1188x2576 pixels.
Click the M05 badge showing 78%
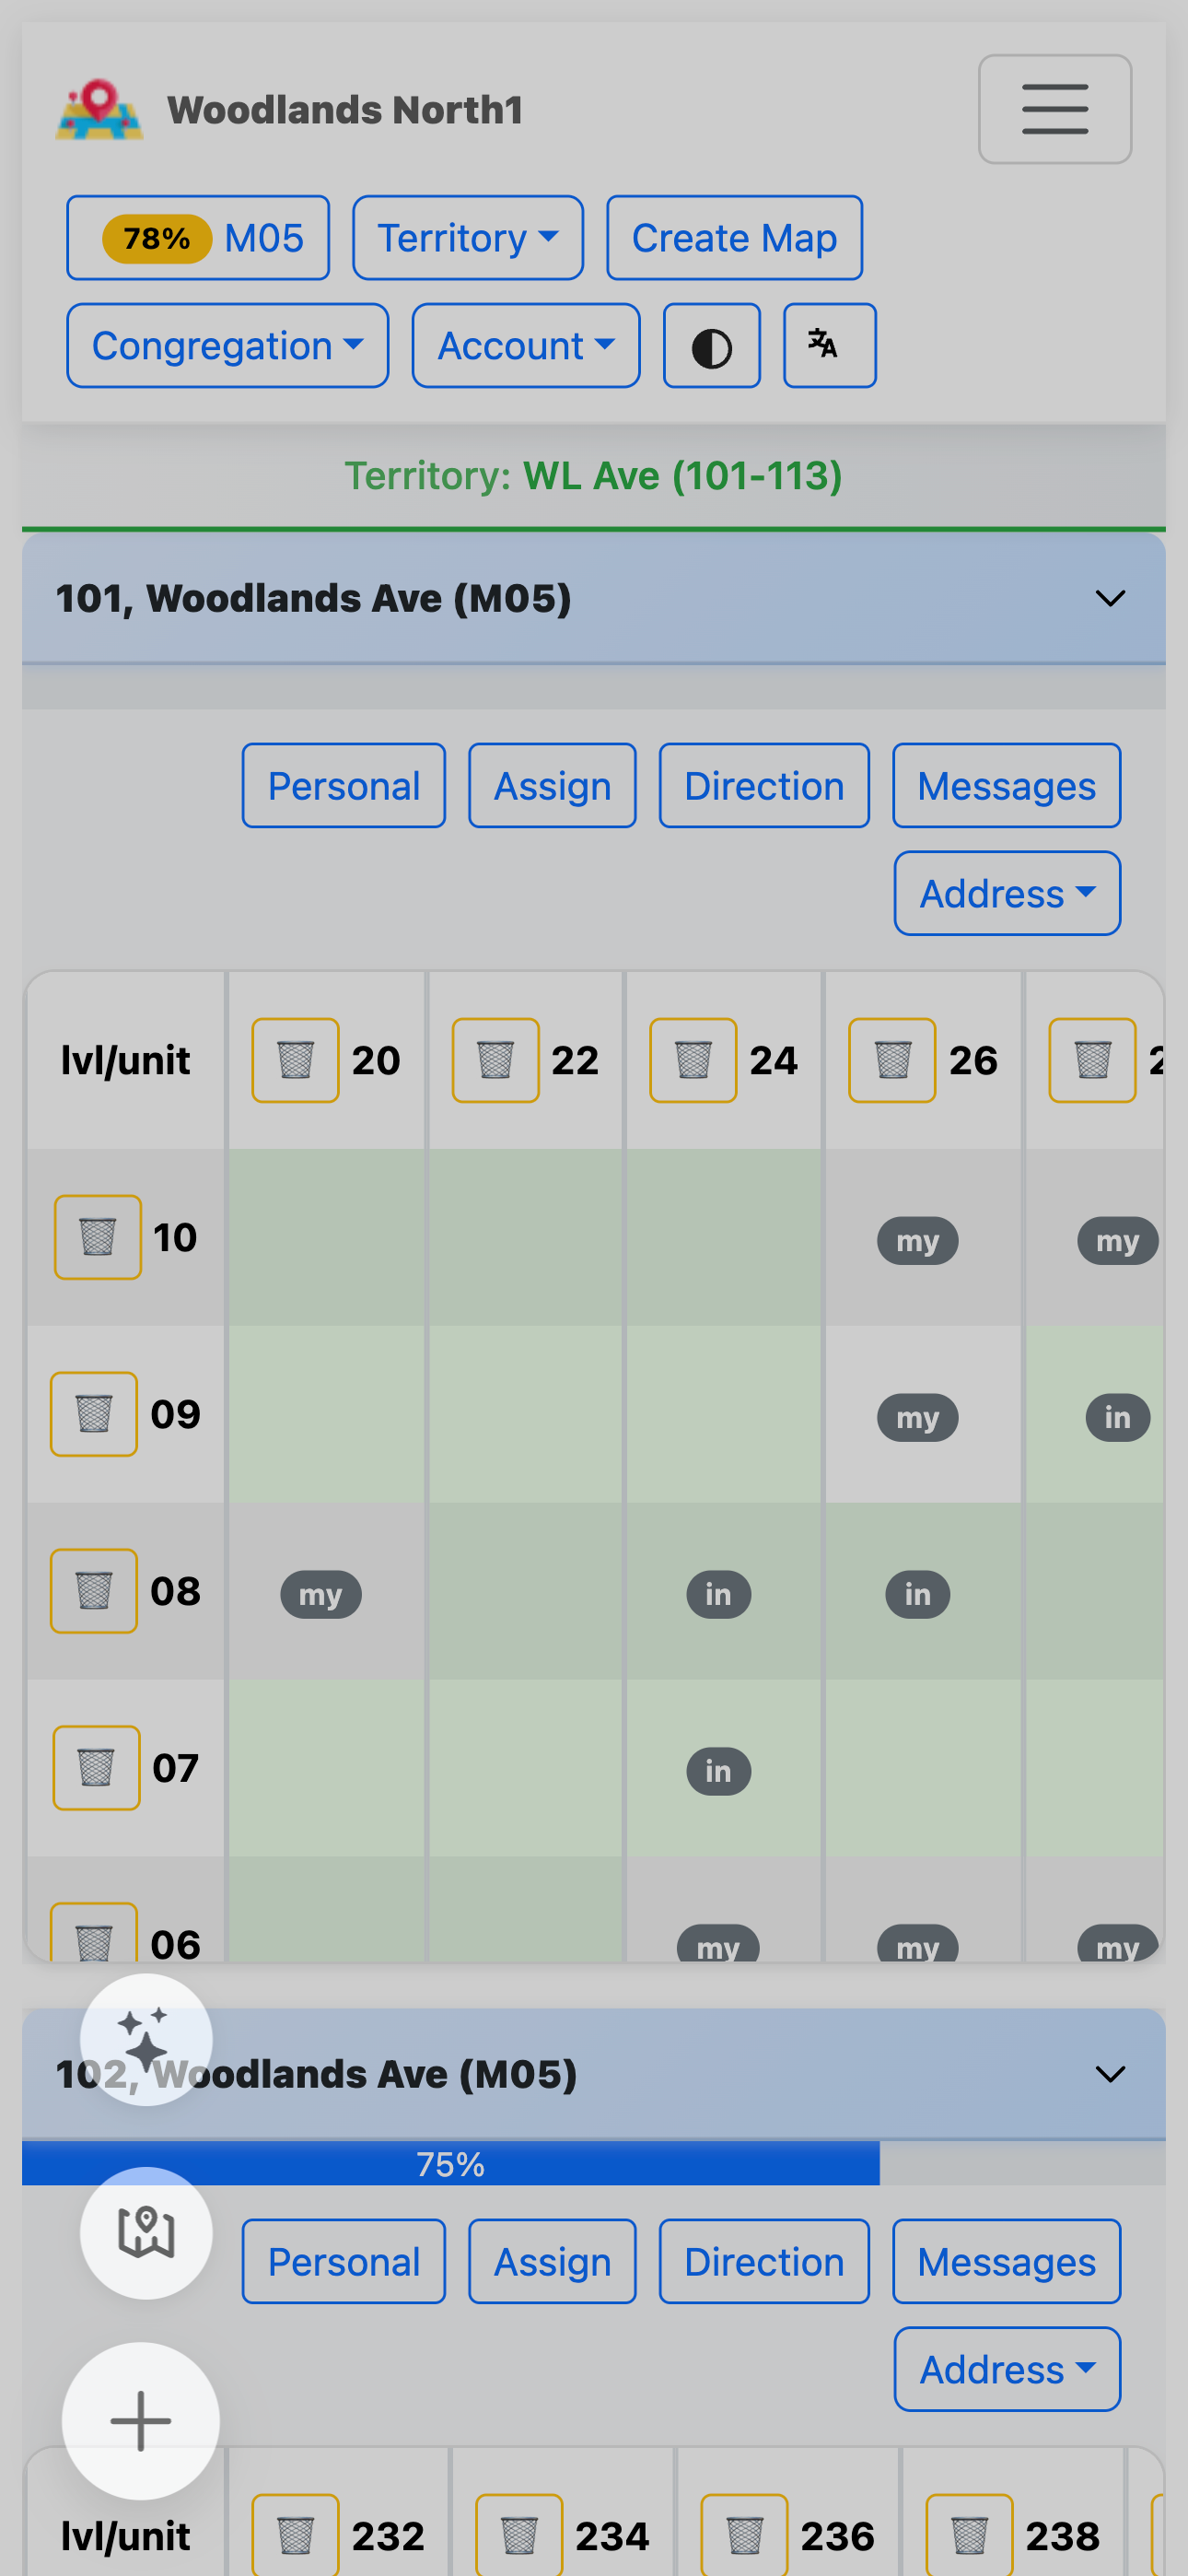(197, 237)
